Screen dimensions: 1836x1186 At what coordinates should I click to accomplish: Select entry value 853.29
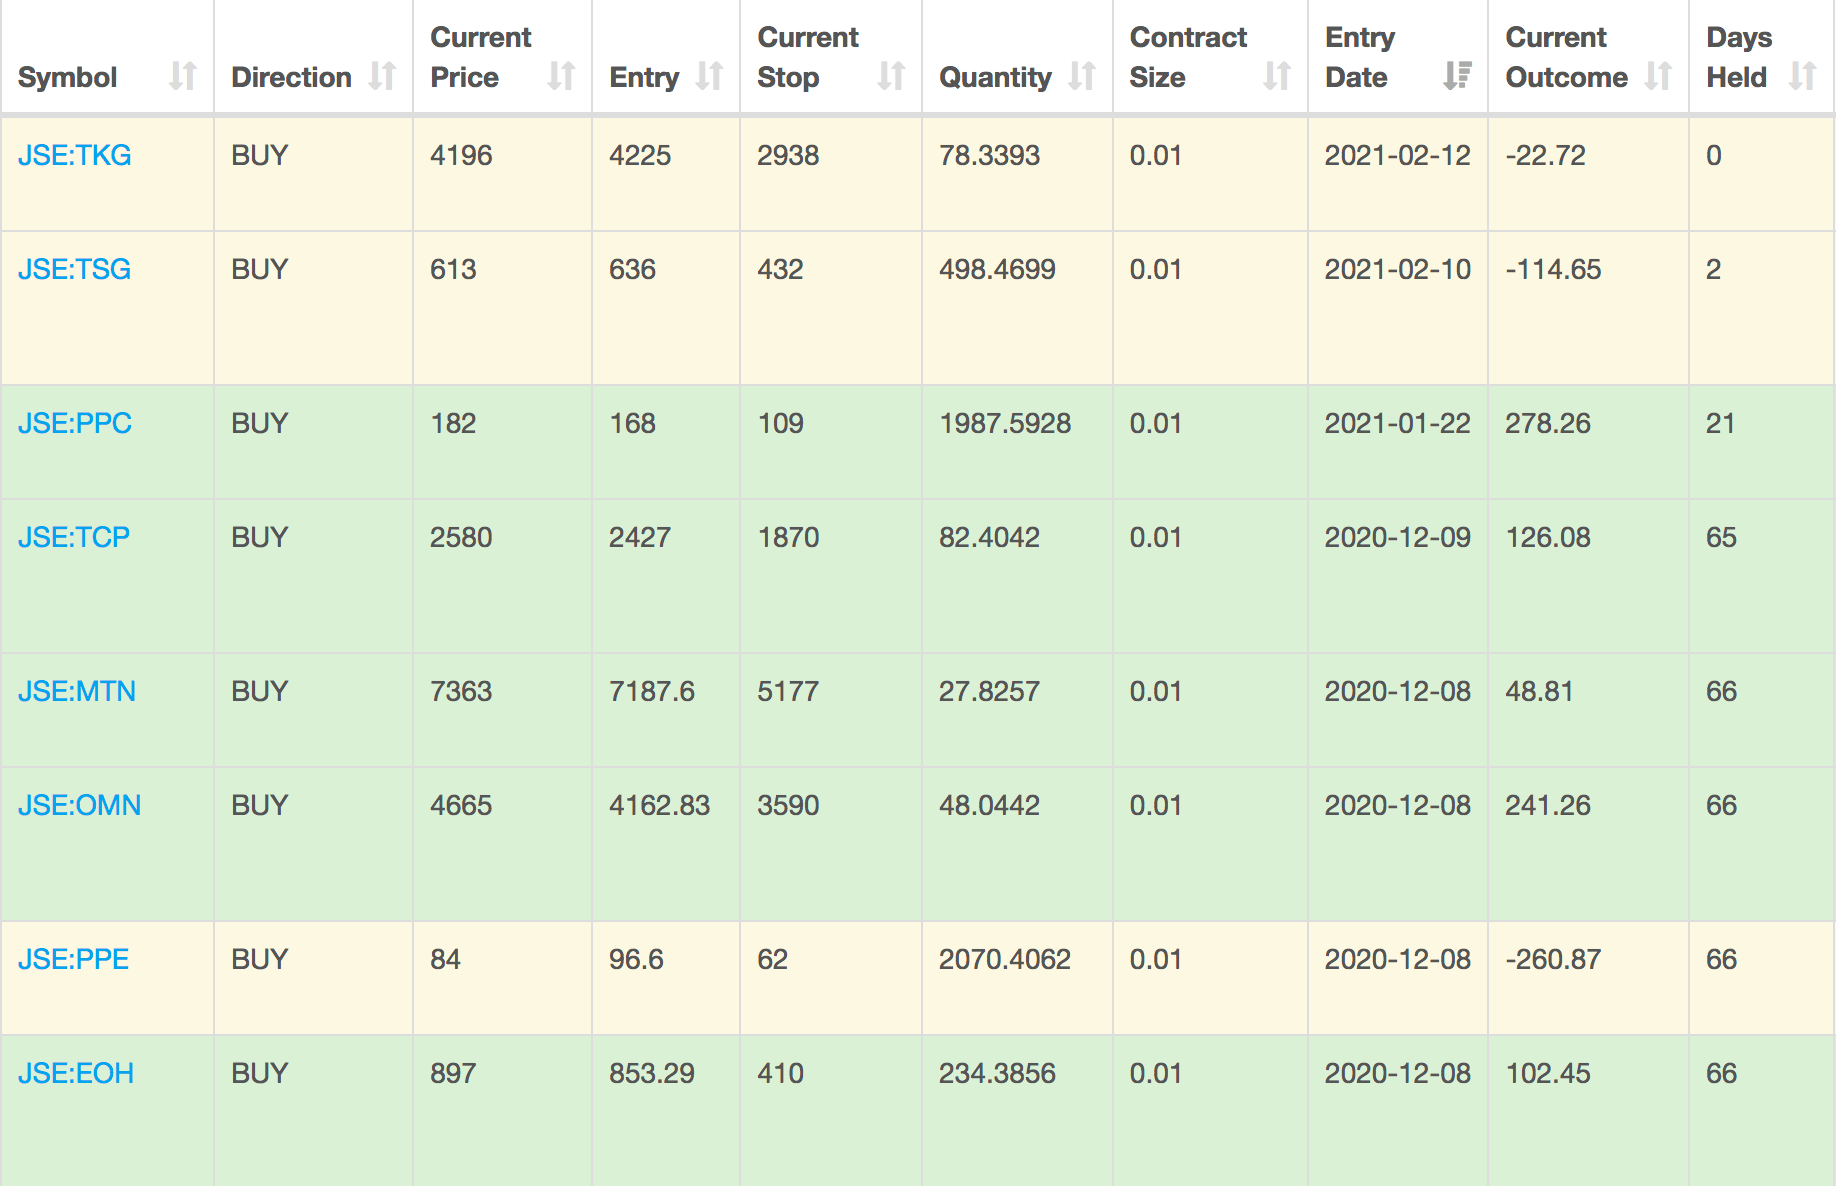point(652,1073)
